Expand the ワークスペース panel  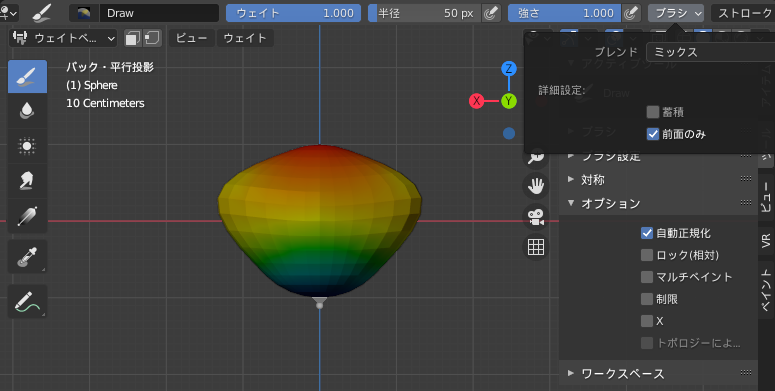pos(571,373)
